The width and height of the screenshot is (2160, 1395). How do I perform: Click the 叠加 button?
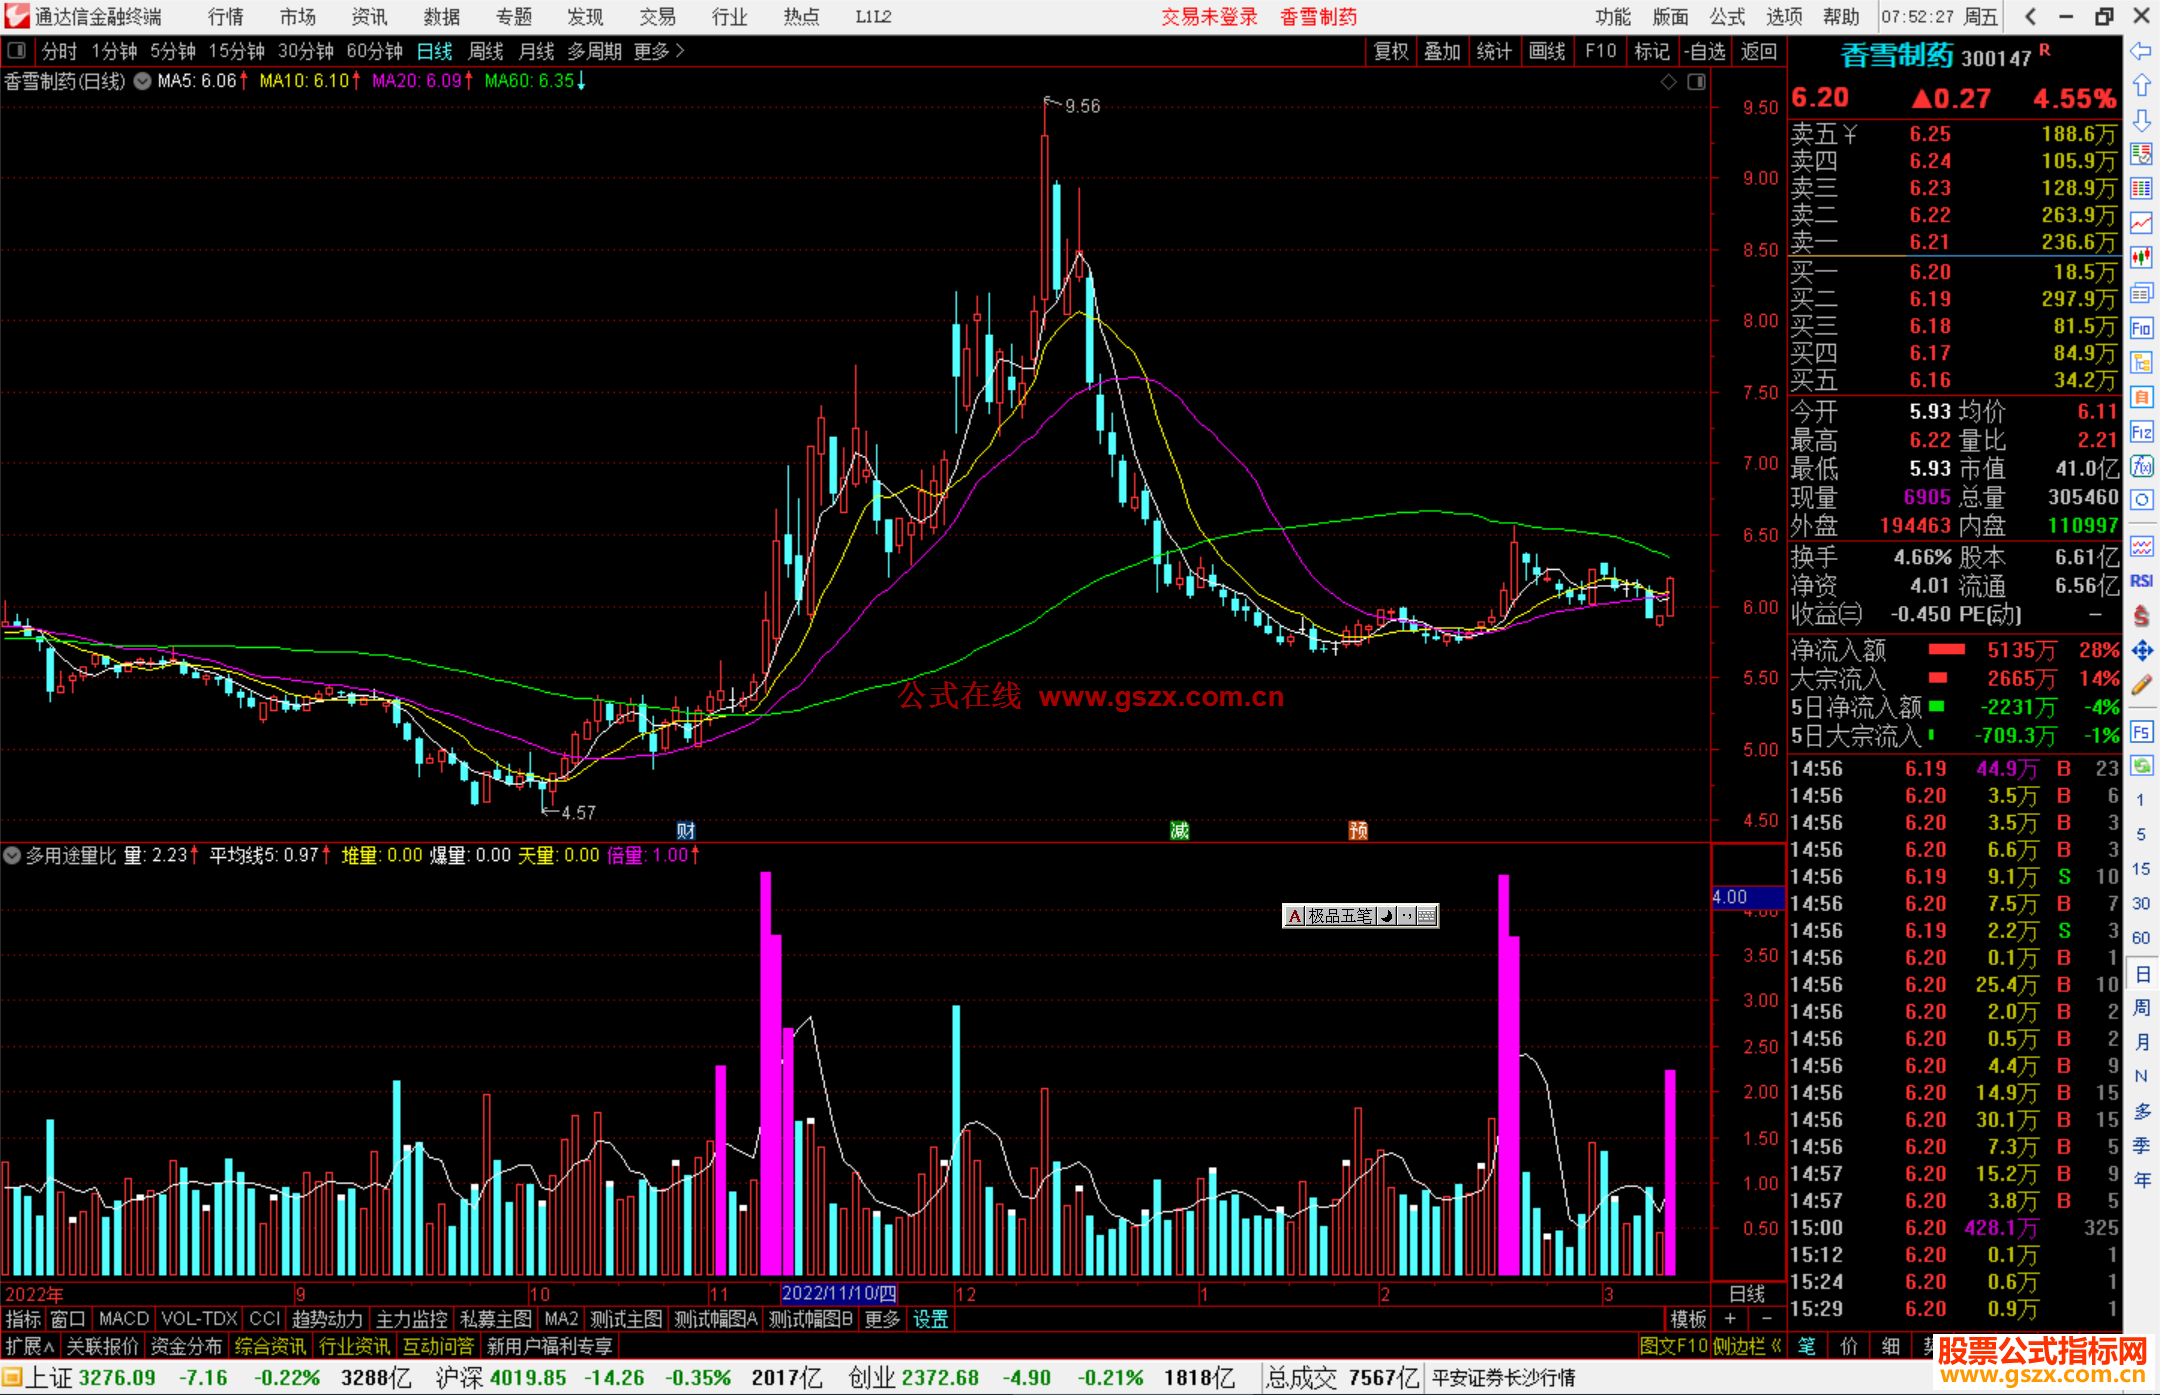(1442, 51)
